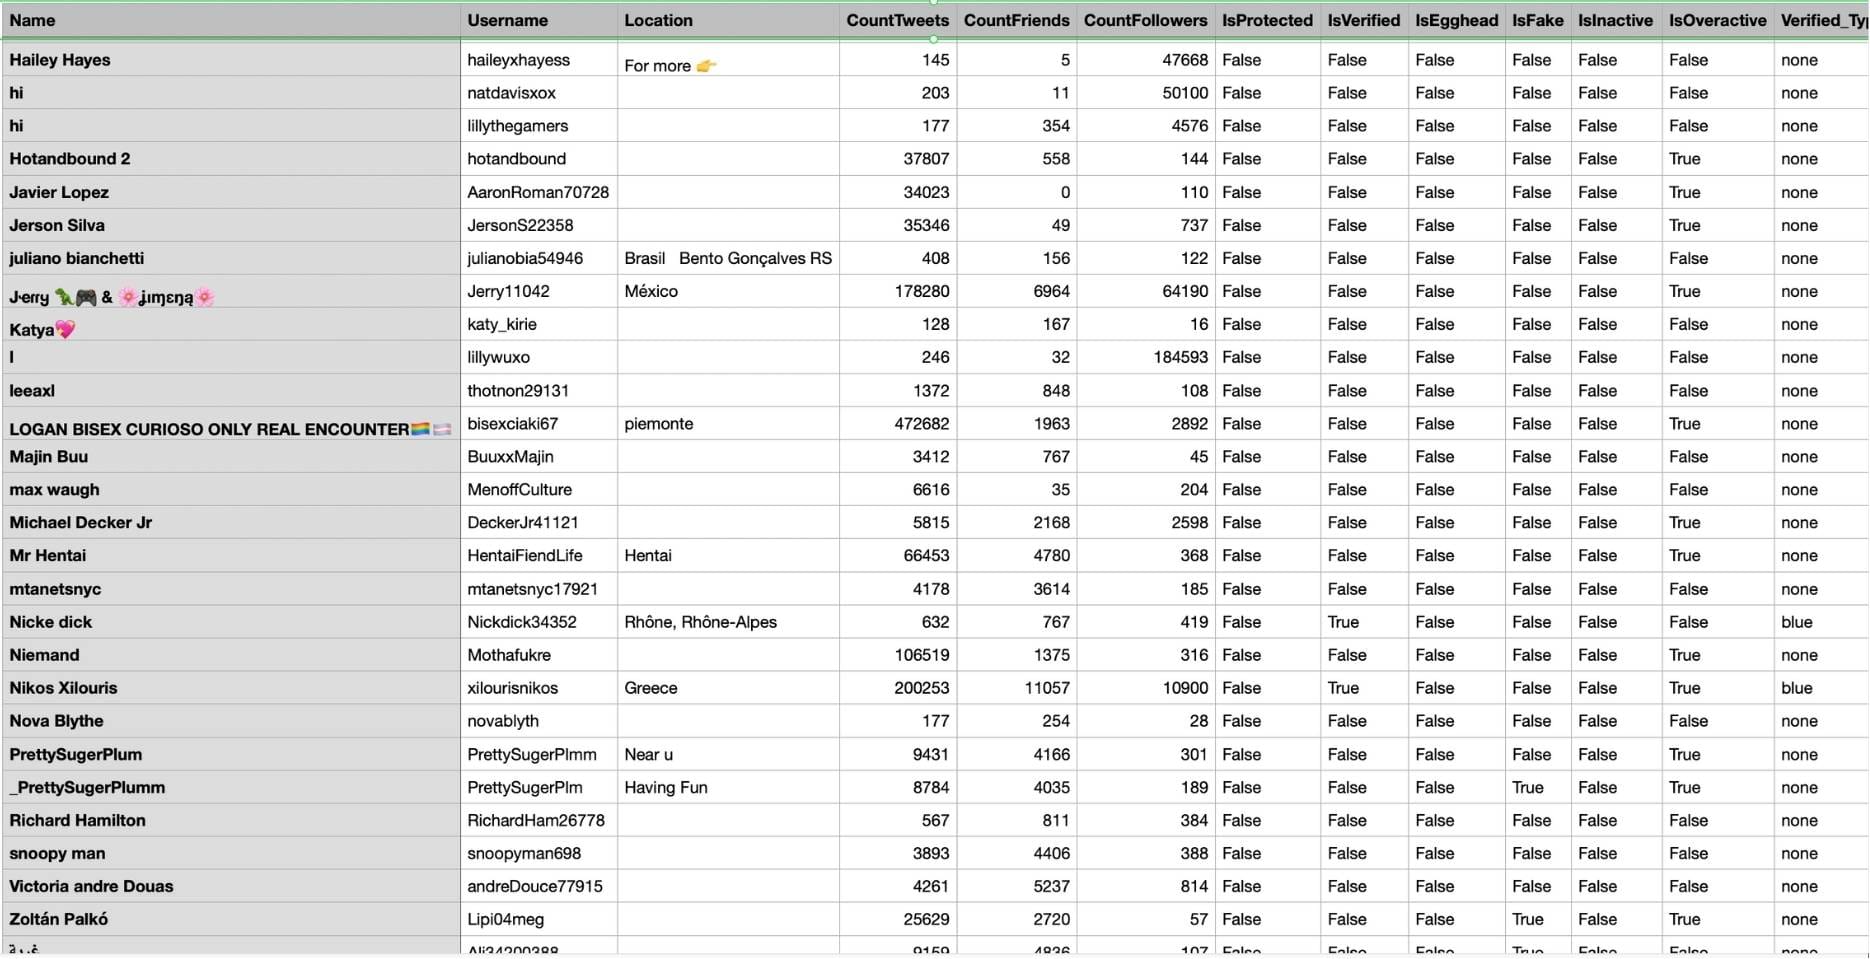Select the CountTweets value 472682 for bisexciaki67
Image resolution: width=1870 pixels, height=959 pixels.
pos(921,423)
